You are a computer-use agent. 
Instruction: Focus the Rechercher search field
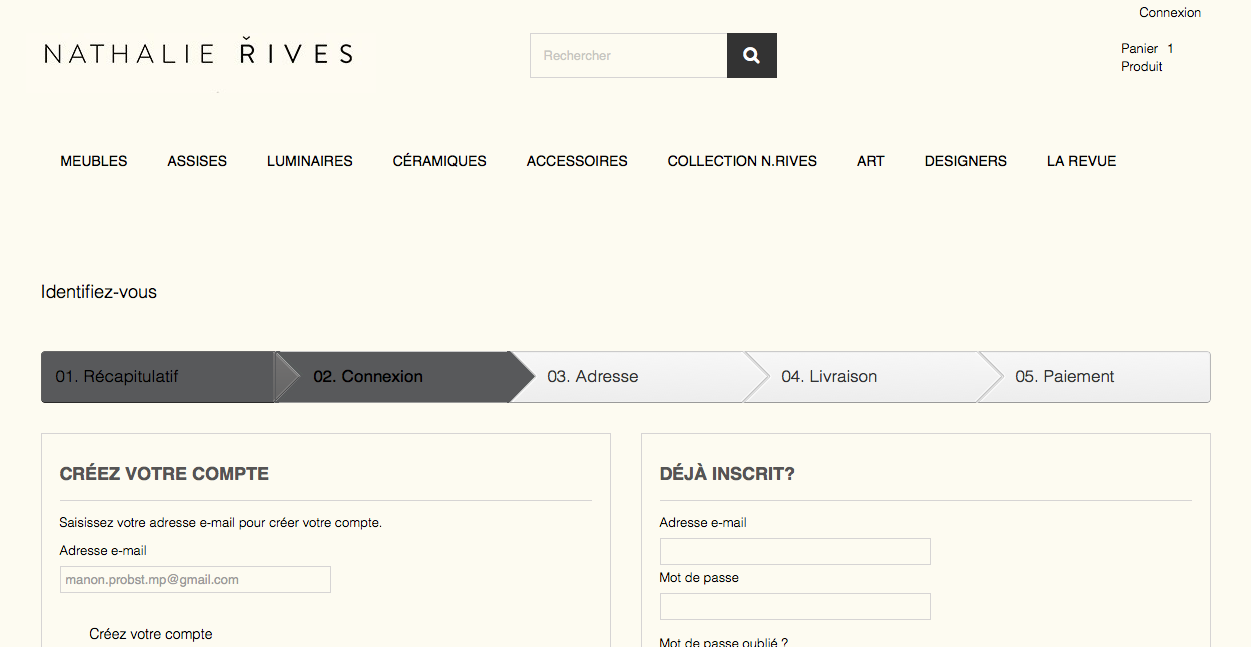pyautogui.click(x=628, y=55)
